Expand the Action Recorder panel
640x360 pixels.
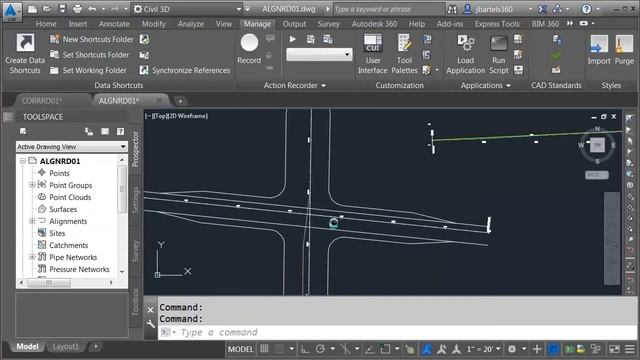tap(294, 85)
